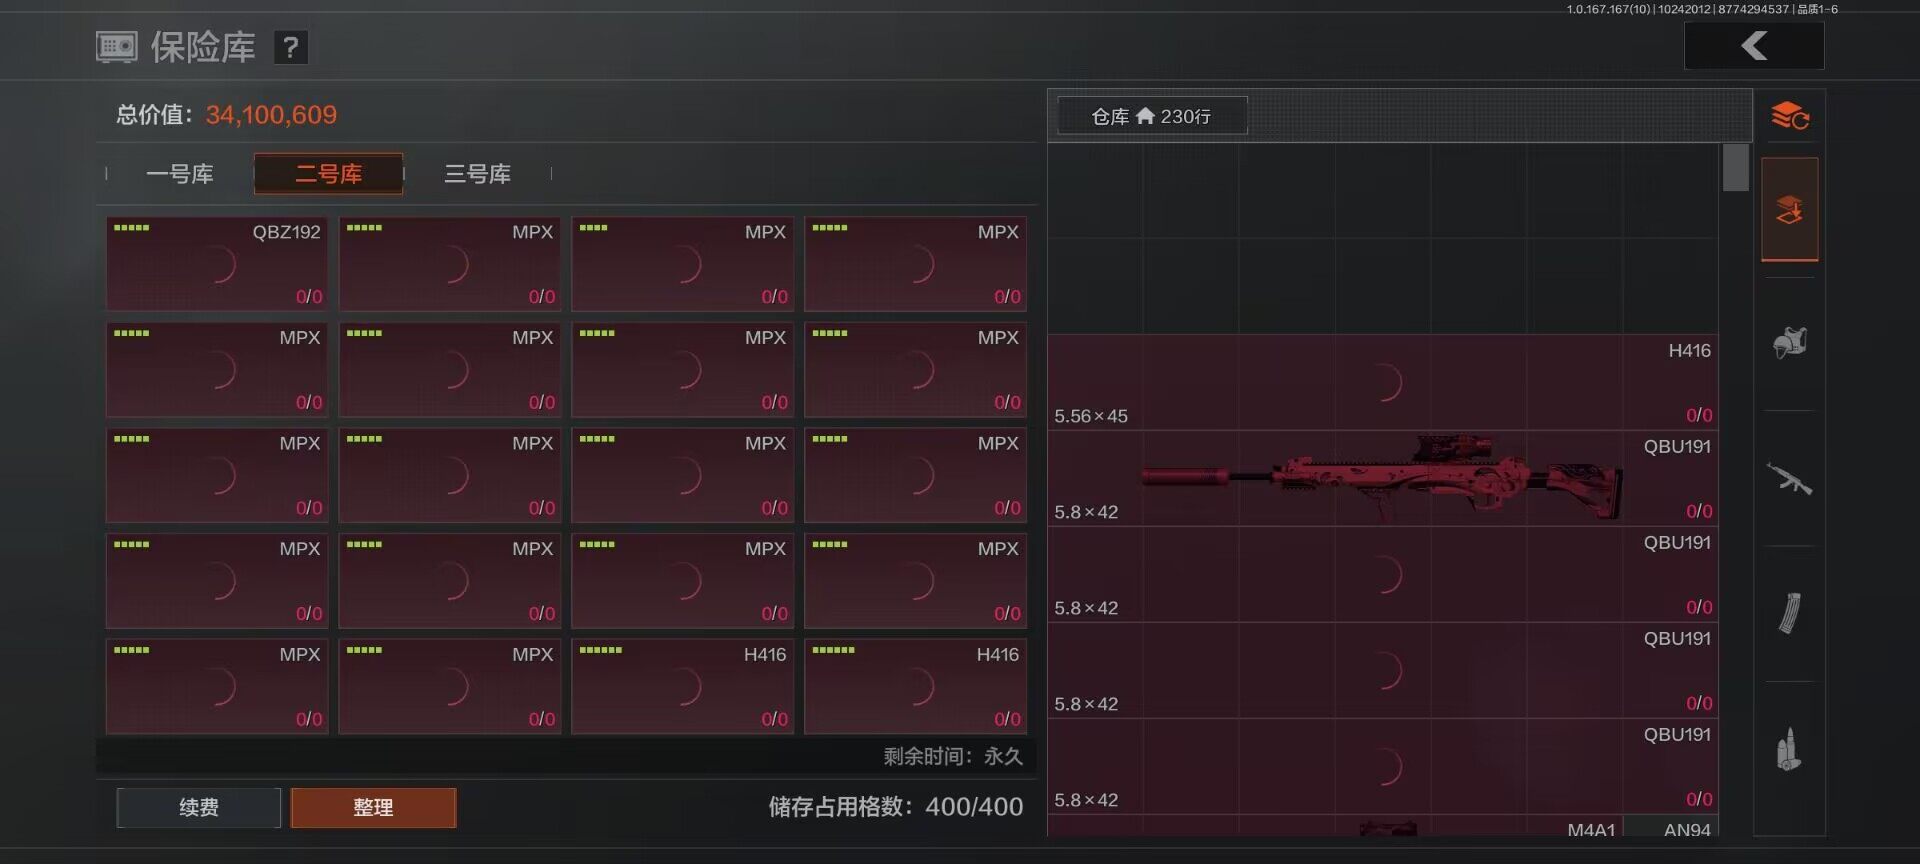Filter warehouse by rifle weapons icon
Screen dimensions: 1920x864
click(1790, 479)
